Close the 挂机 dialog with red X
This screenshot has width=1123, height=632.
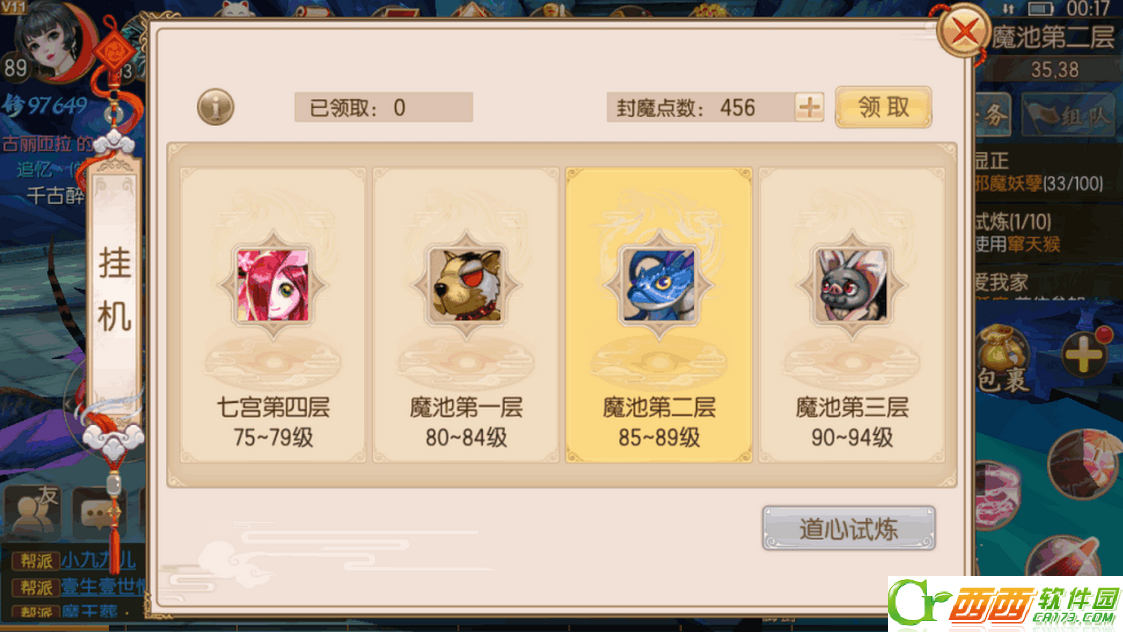(963, 32)
